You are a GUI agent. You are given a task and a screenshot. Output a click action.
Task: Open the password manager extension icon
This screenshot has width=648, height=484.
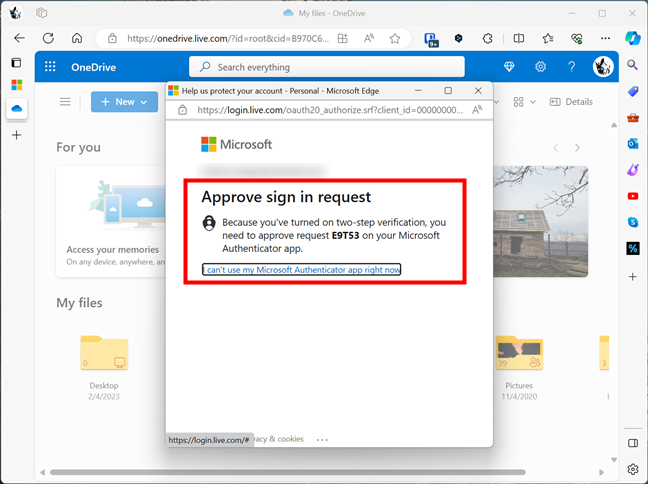[431, 39]
